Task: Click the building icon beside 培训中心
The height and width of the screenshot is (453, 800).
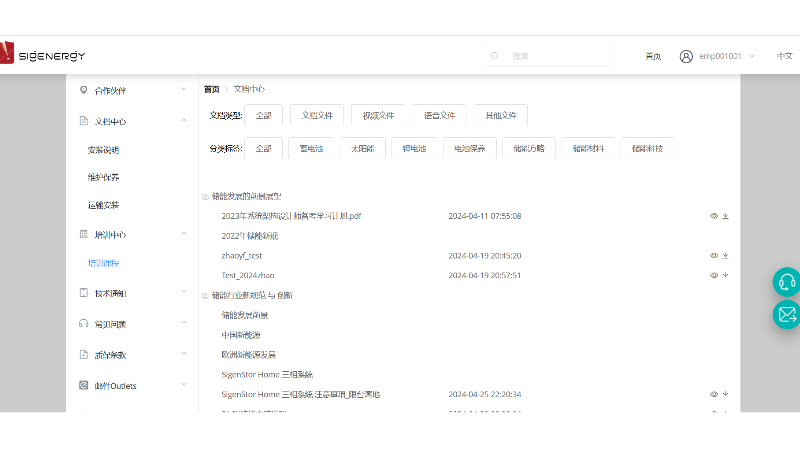Action: (84, 234)
